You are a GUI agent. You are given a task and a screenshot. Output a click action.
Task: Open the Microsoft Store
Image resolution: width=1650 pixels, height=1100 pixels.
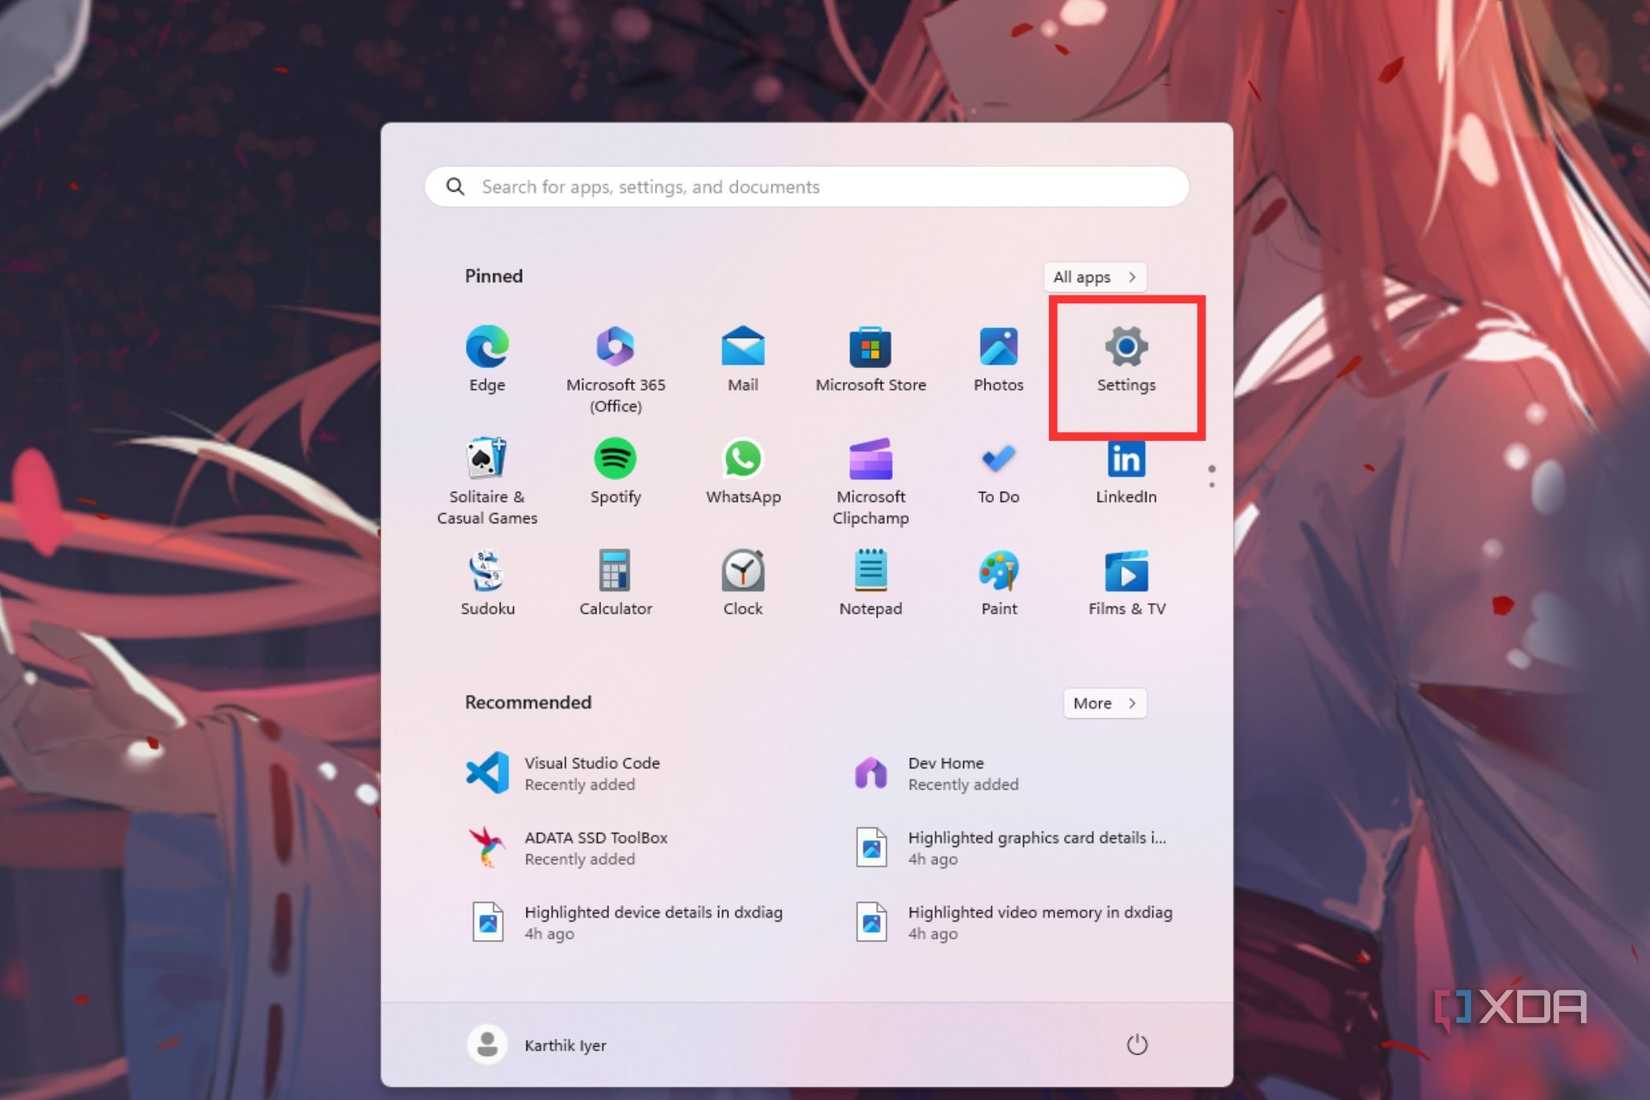870,360
